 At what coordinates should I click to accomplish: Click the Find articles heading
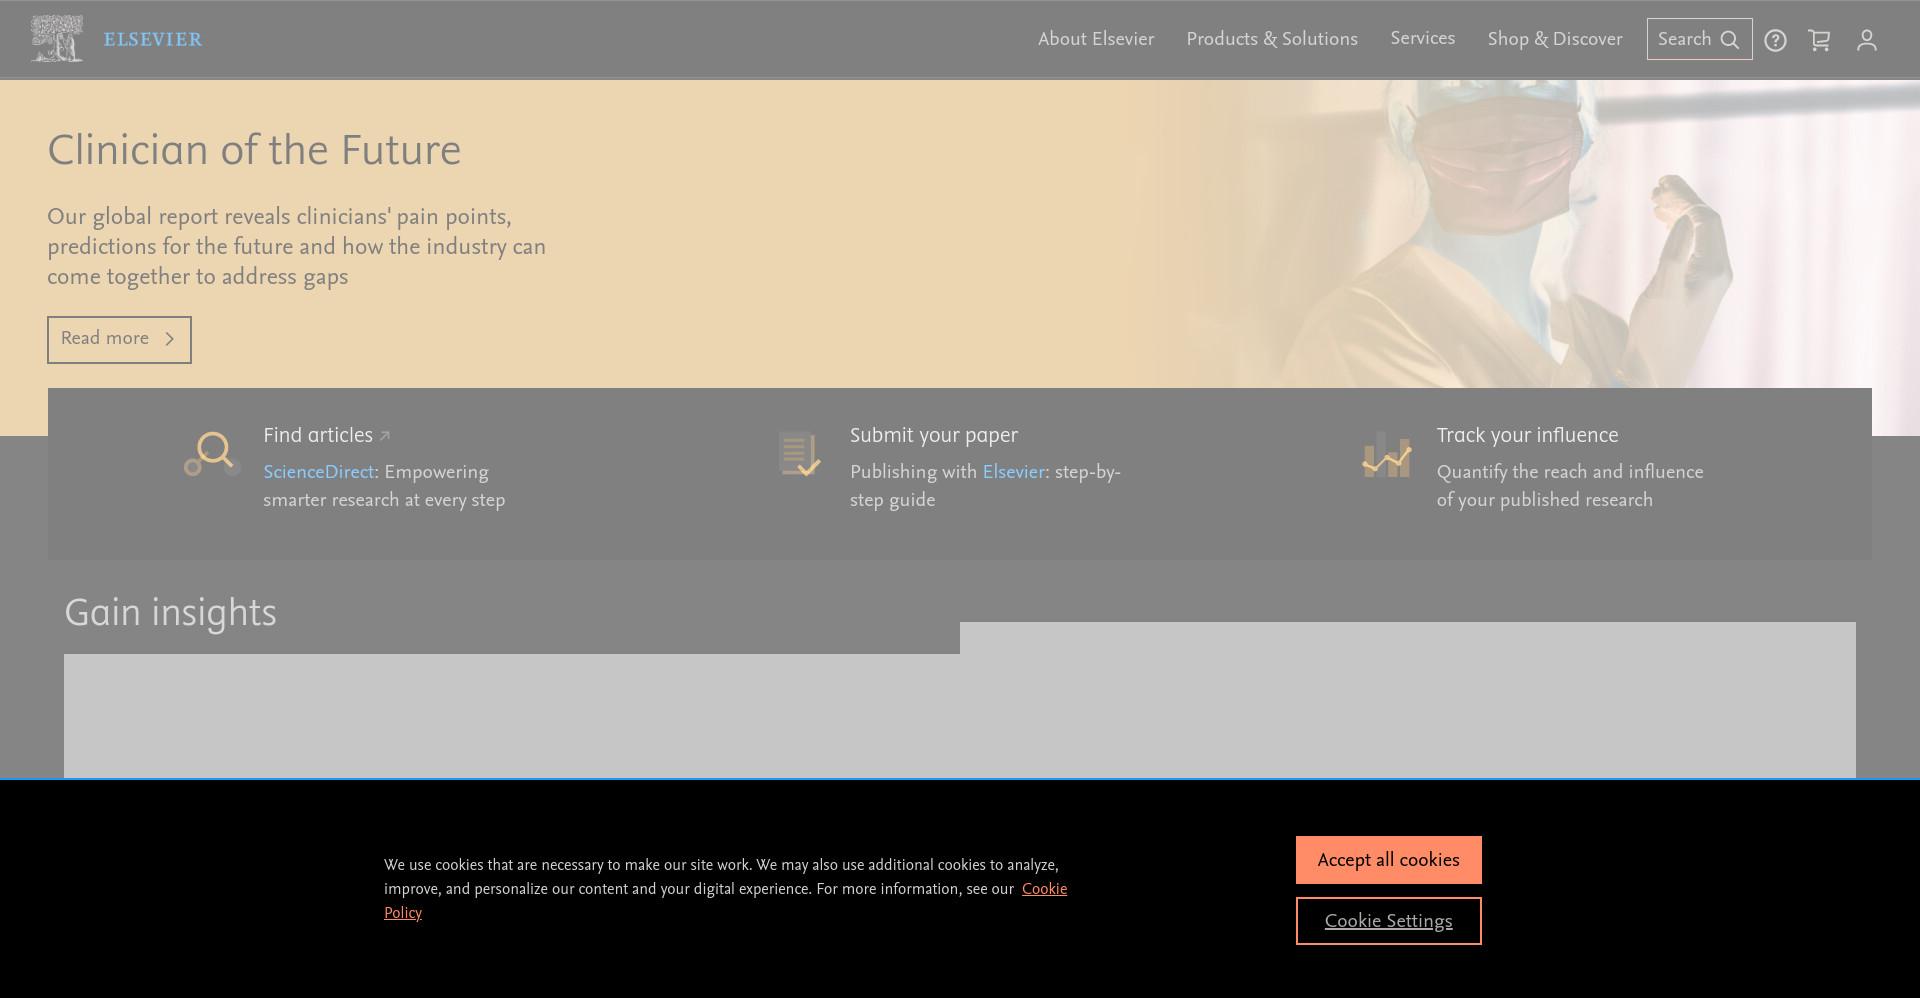[x=318, y=435]
